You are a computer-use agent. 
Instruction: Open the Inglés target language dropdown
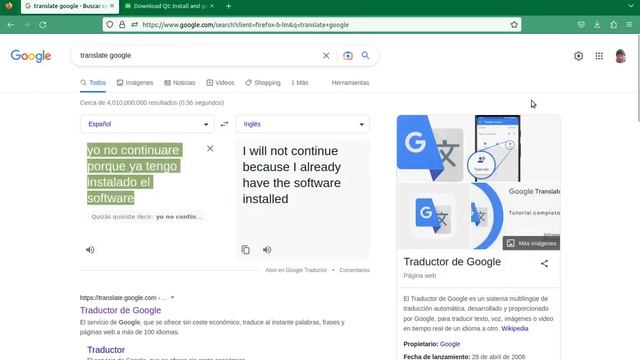tap(302, 124)
